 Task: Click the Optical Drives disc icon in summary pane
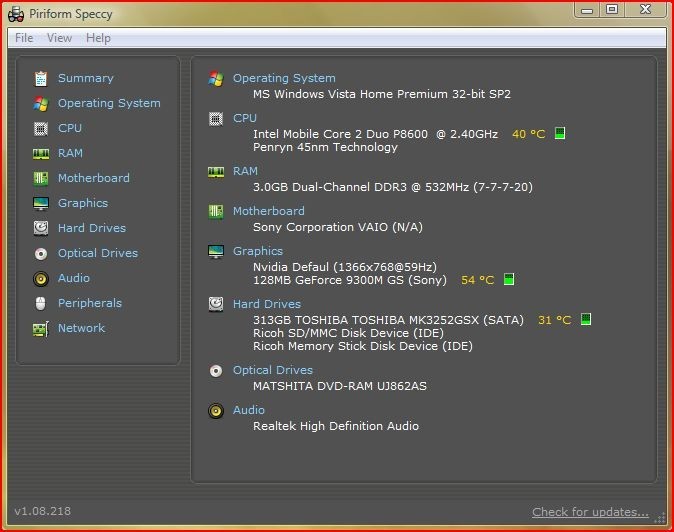point(216,370)
